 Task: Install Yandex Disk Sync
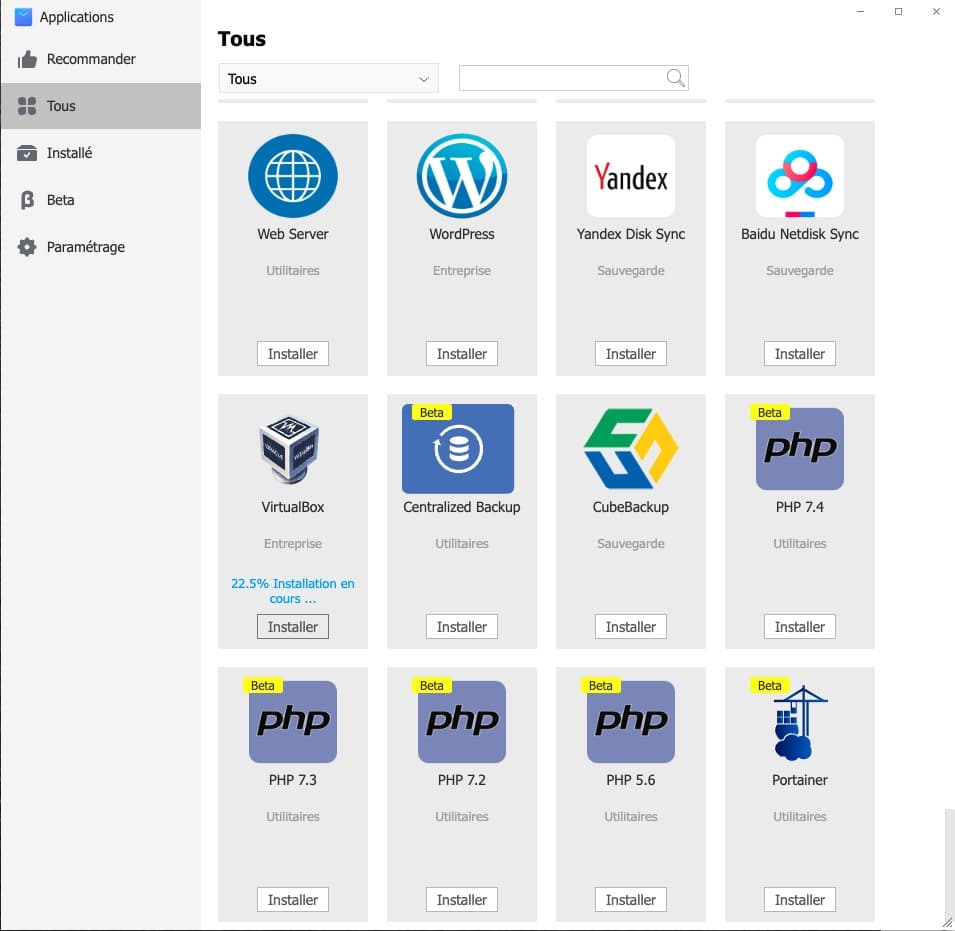(630, 354)
